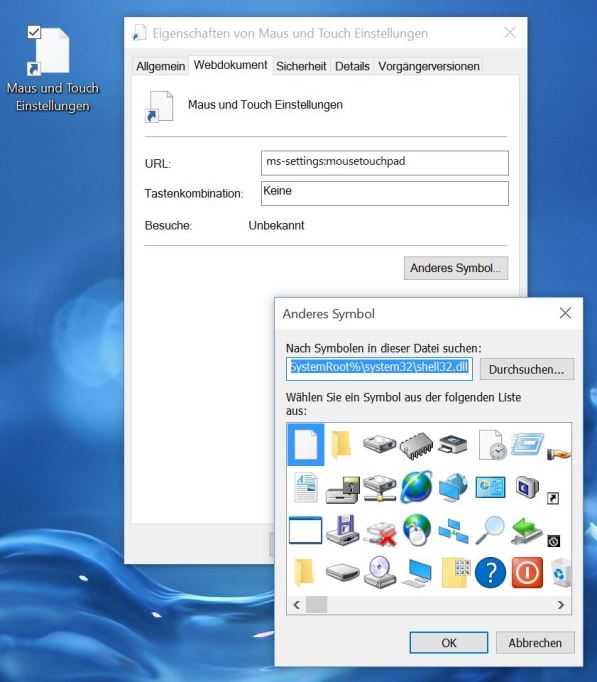Select the flat removable drive icon in bottom row
597x682 pixels.
tap(343, 572)
